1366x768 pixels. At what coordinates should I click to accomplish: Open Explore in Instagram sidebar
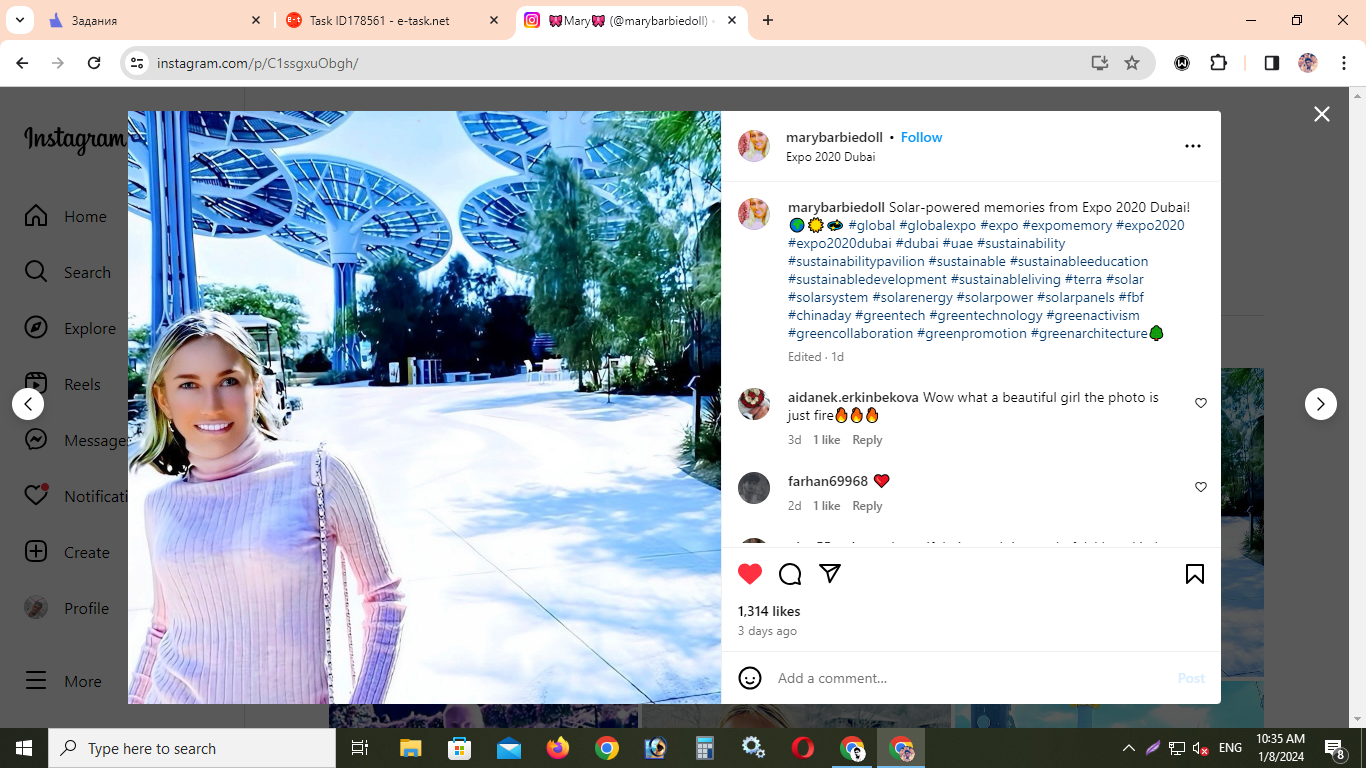70,328
